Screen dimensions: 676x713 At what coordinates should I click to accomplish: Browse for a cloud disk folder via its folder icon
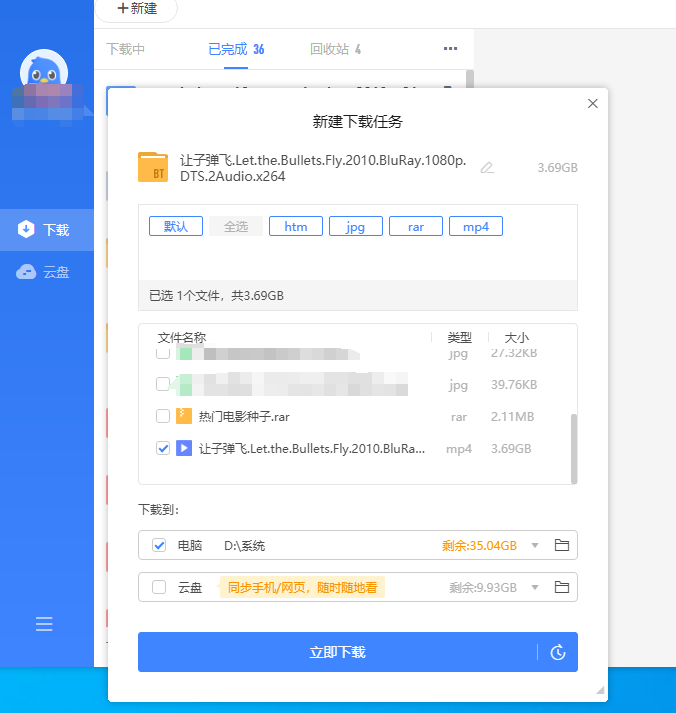(x=562, y=587)
